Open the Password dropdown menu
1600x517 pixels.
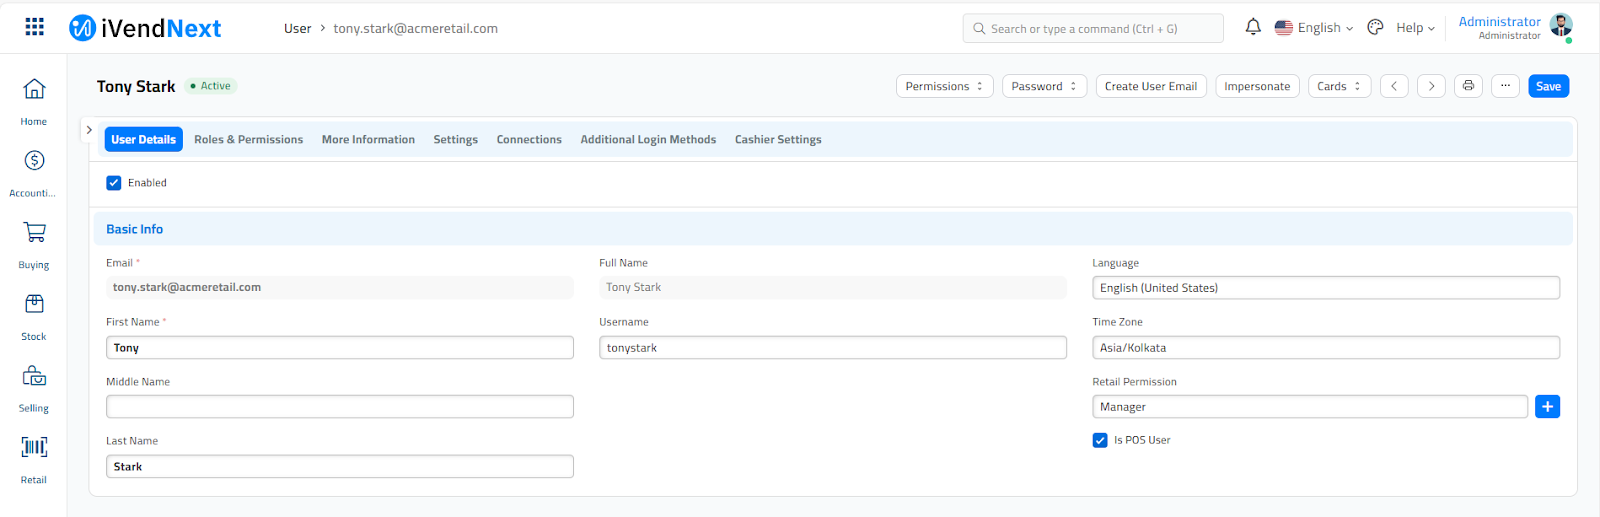coord(1044,86)
